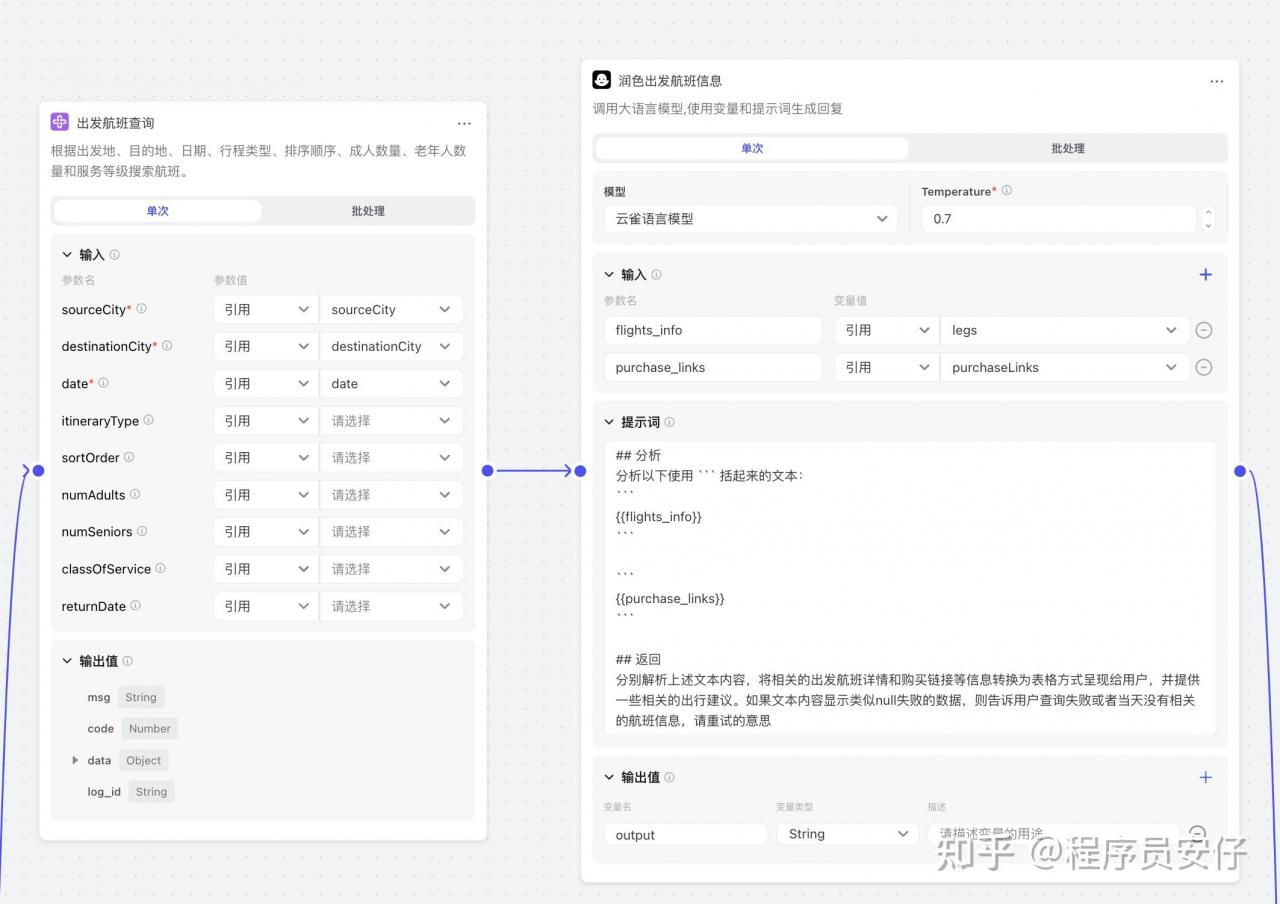This screenshot has width=1280, height=904.
Task: Open the 出发航班查询 node more-options menu
Action: click(464, 123)
